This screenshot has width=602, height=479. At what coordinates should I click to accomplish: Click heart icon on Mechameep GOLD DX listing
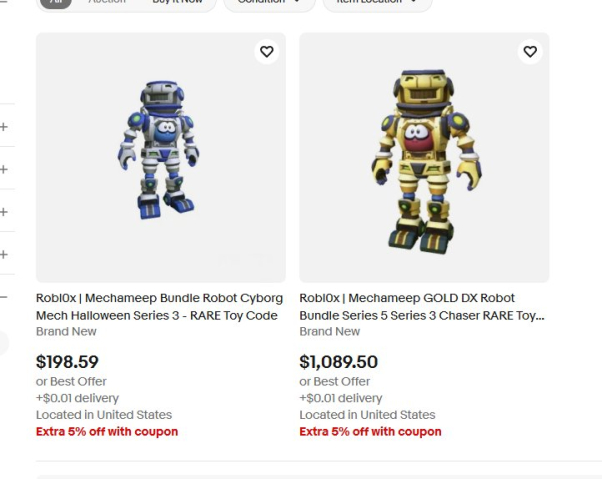530,51
